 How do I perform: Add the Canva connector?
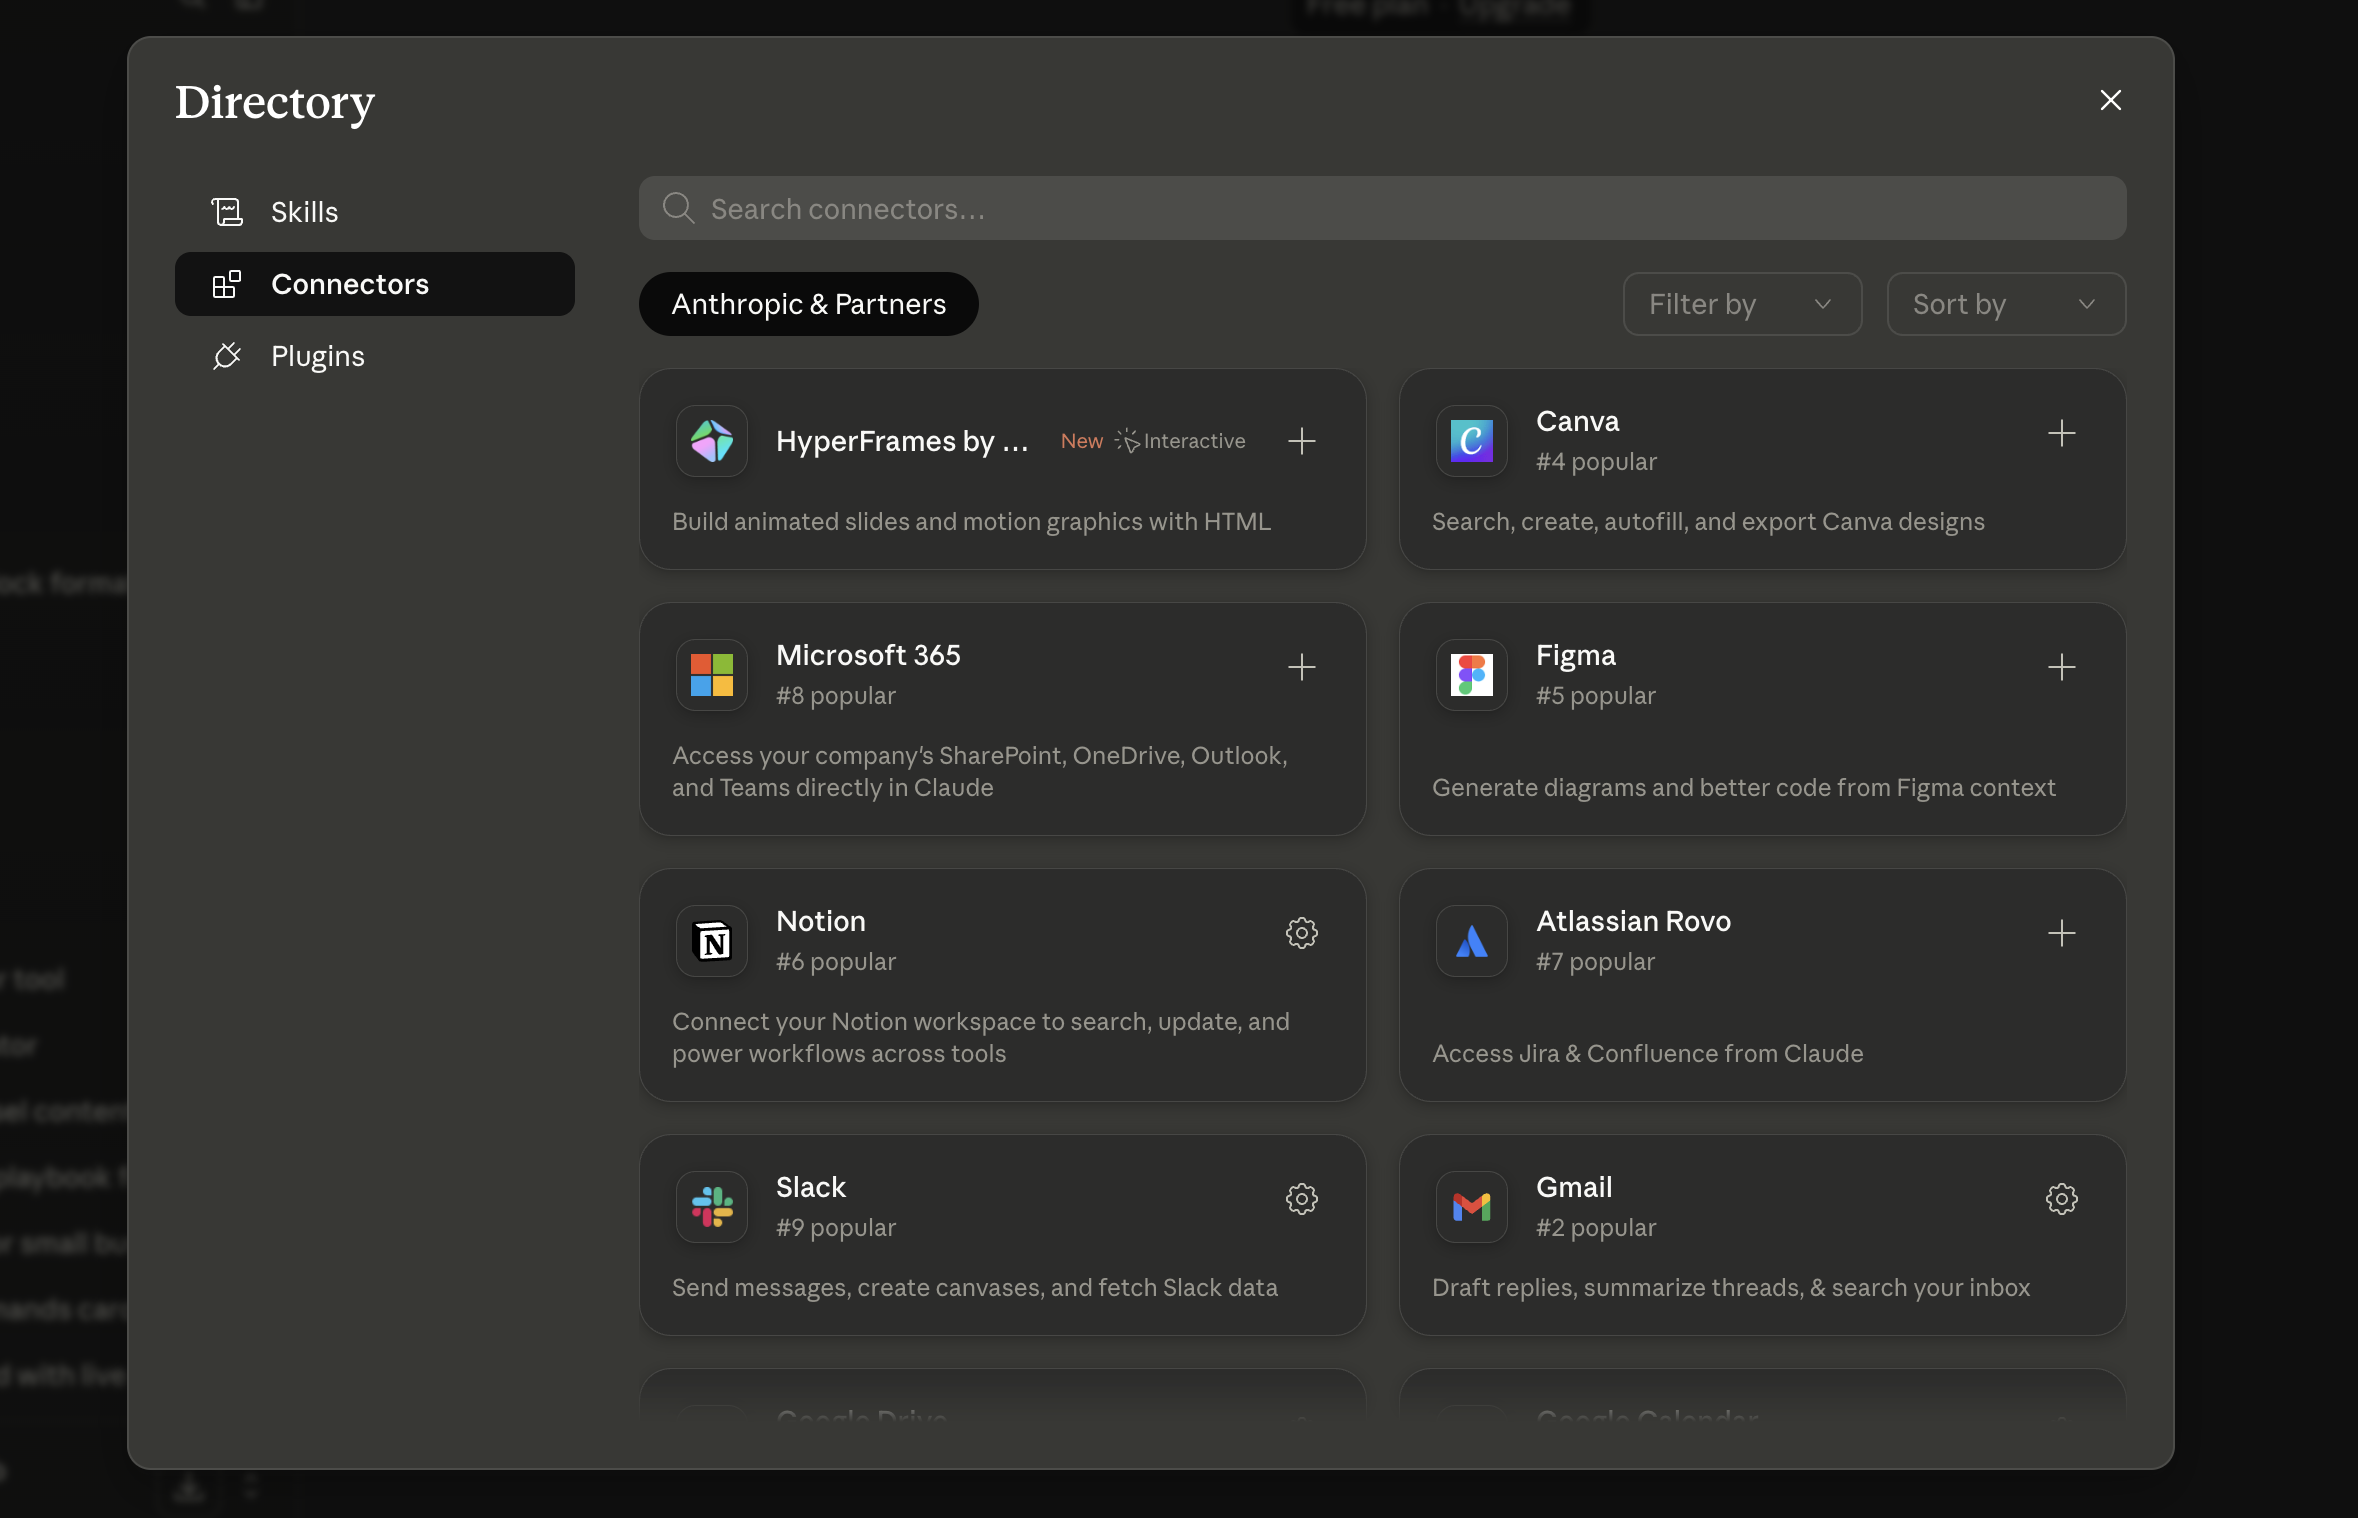(x=2061, y=433)
